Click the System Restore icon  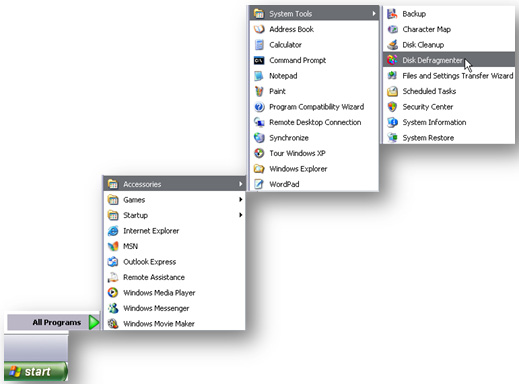[x=392, y=138]
